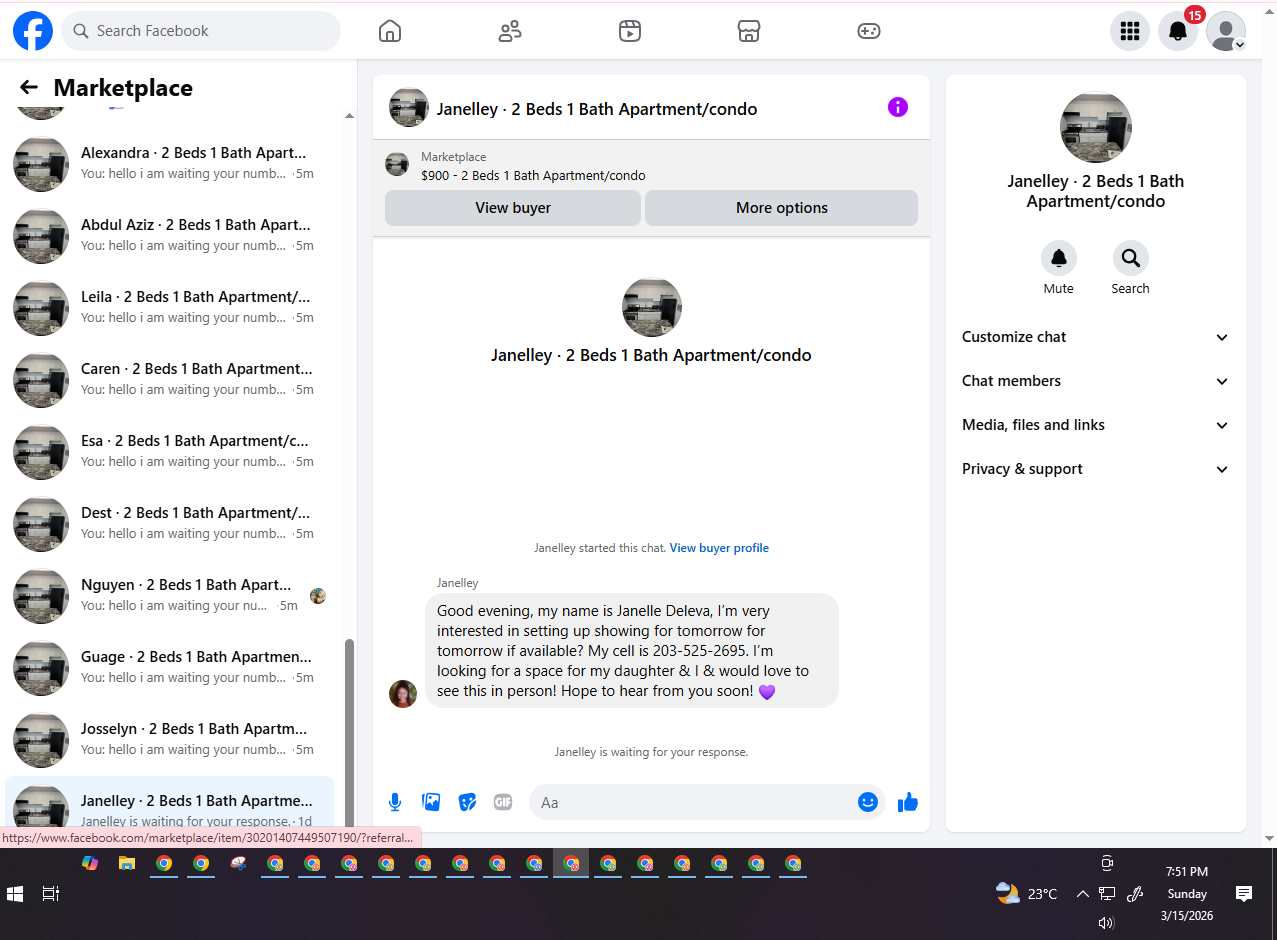The height and width of the screenshot is (940, 1277).
Task: Click the 23°C weather widget
Action: click(x=1027, y=894)
